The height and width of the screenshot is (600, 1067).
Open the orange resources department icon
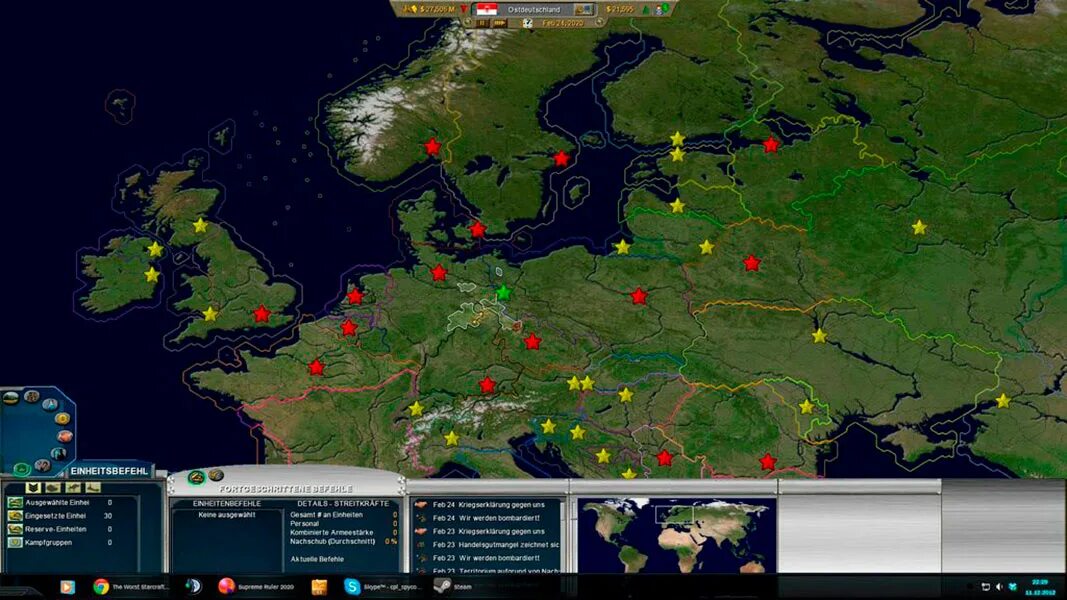pyautogui.click(x=65, y=436)
